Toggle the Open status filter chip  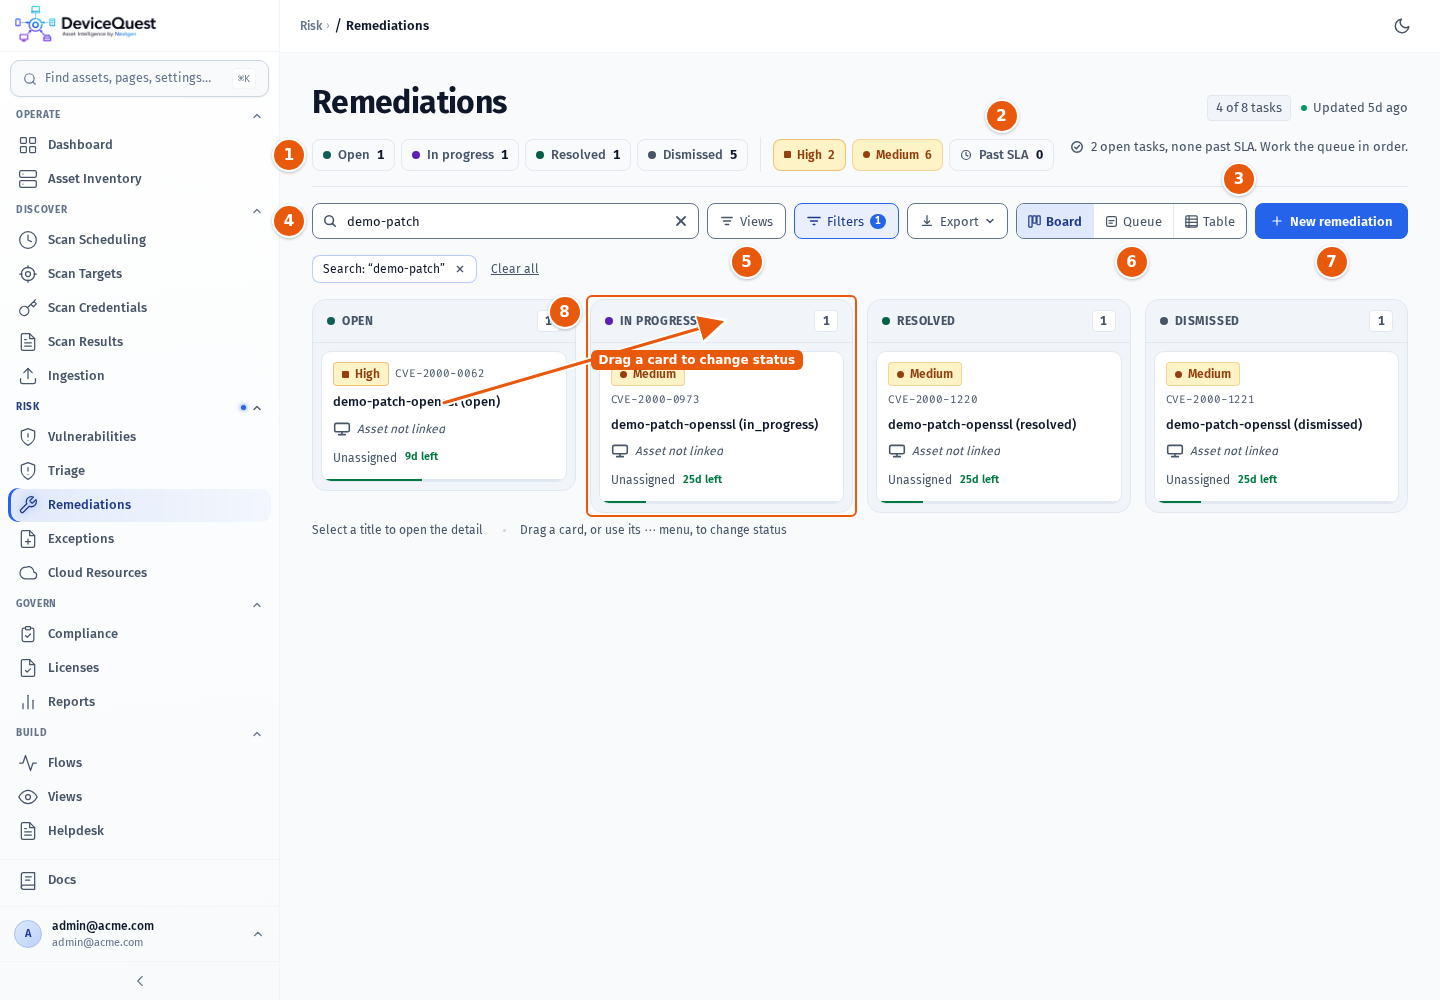pos(354,155)
